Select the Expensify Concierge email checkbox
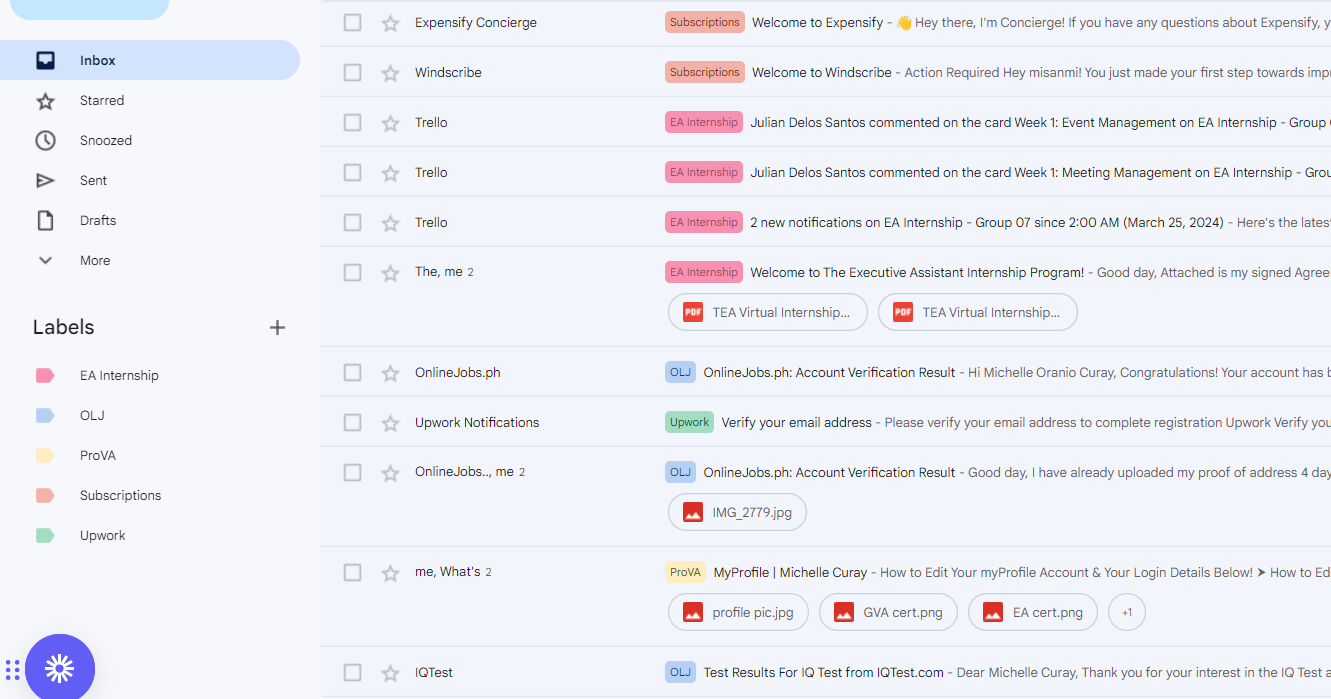 352,22
